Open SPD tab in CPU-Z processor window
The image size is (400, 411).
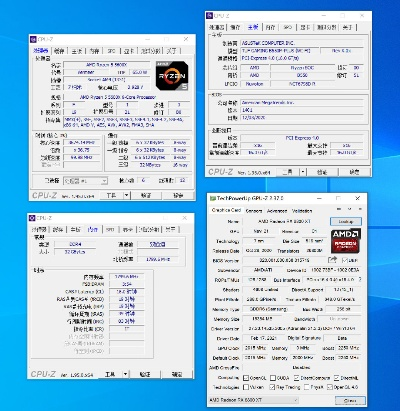(111, 51)
